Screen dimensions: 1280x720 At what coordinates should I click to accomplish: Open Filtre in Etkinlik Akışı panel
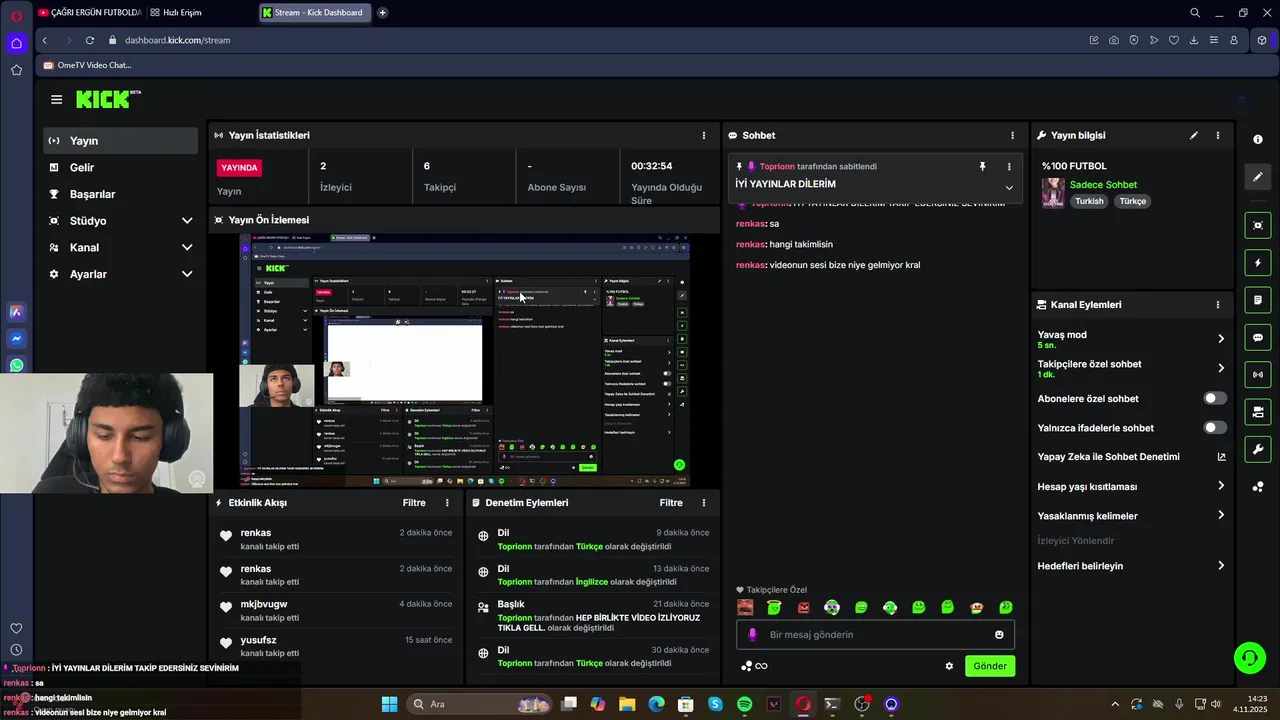click(x=414, y=503)
